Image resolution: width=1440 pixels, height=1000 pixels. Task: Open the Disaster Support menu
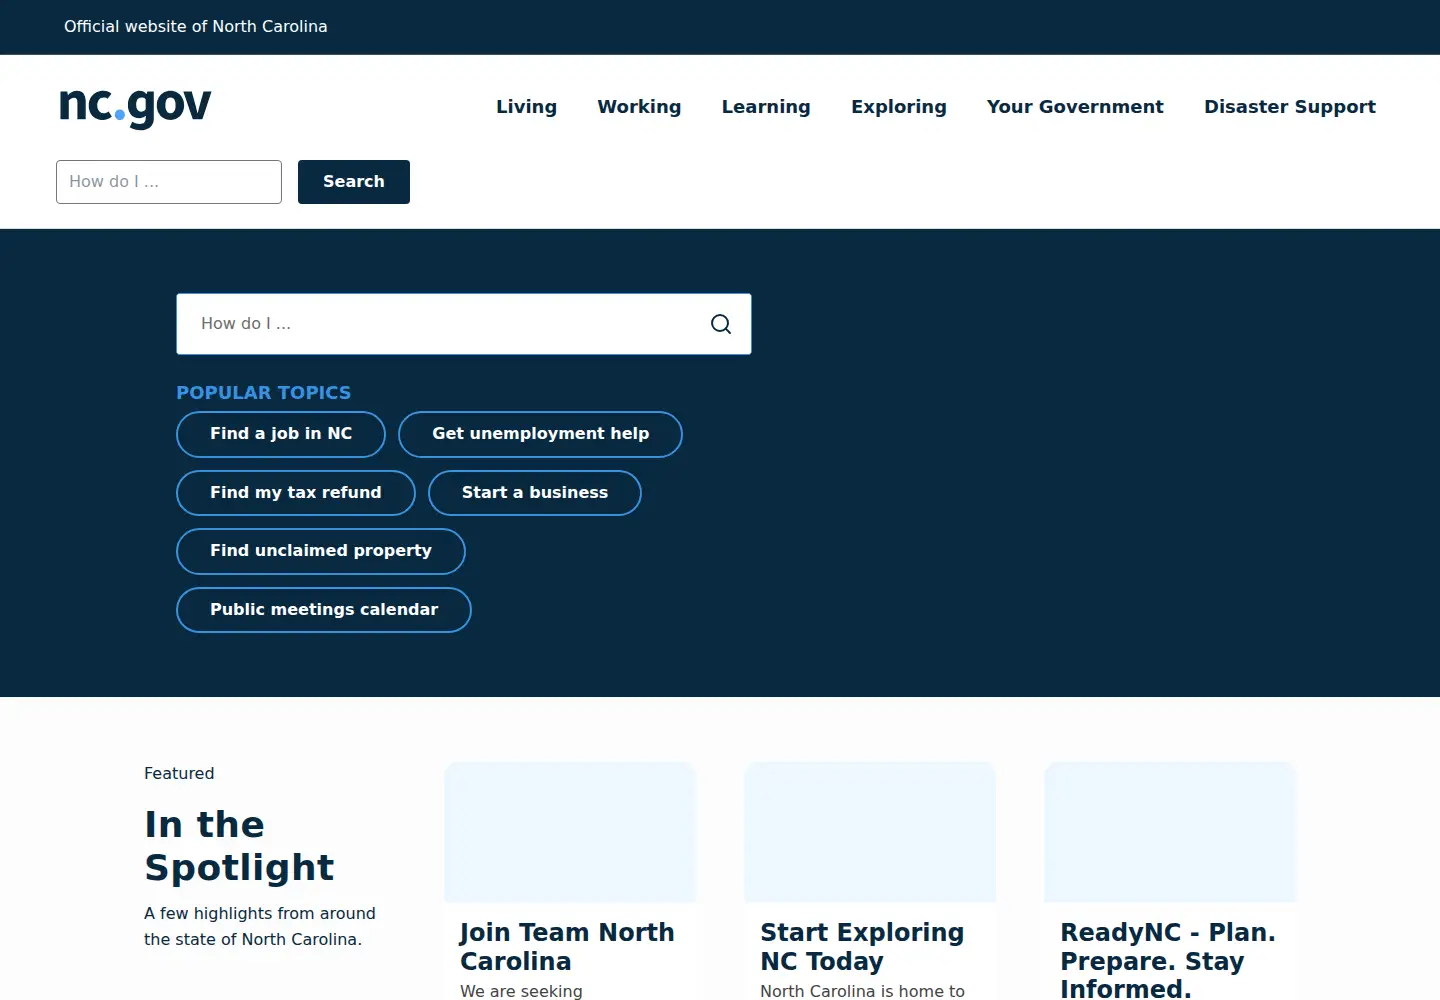(x=1290, y=107)
